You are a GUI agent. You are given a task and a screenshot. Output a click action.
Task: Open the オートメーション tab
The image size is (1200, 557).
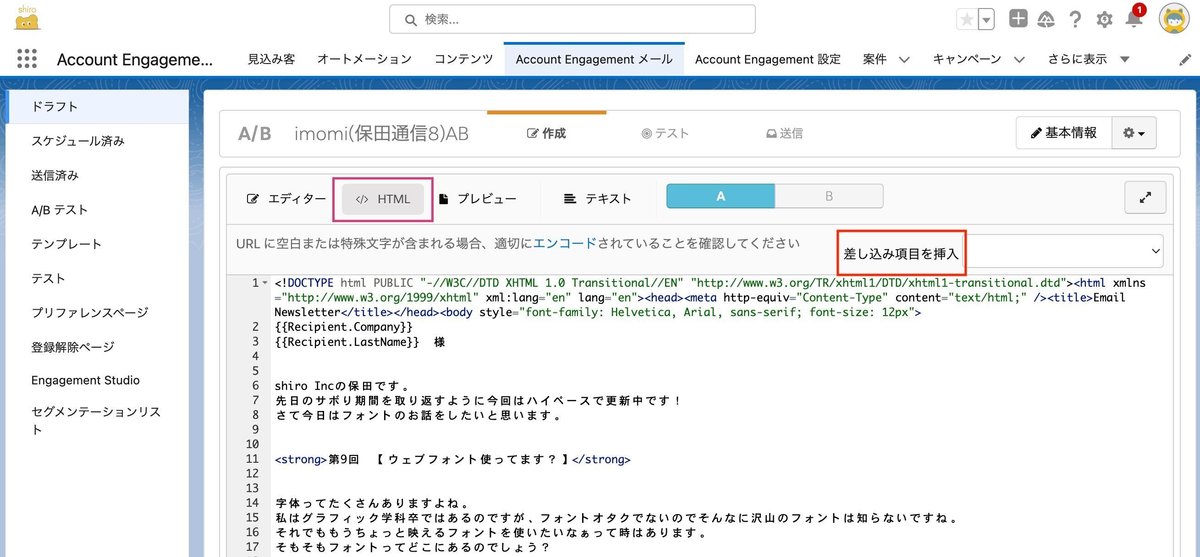(x=364, y=59)
